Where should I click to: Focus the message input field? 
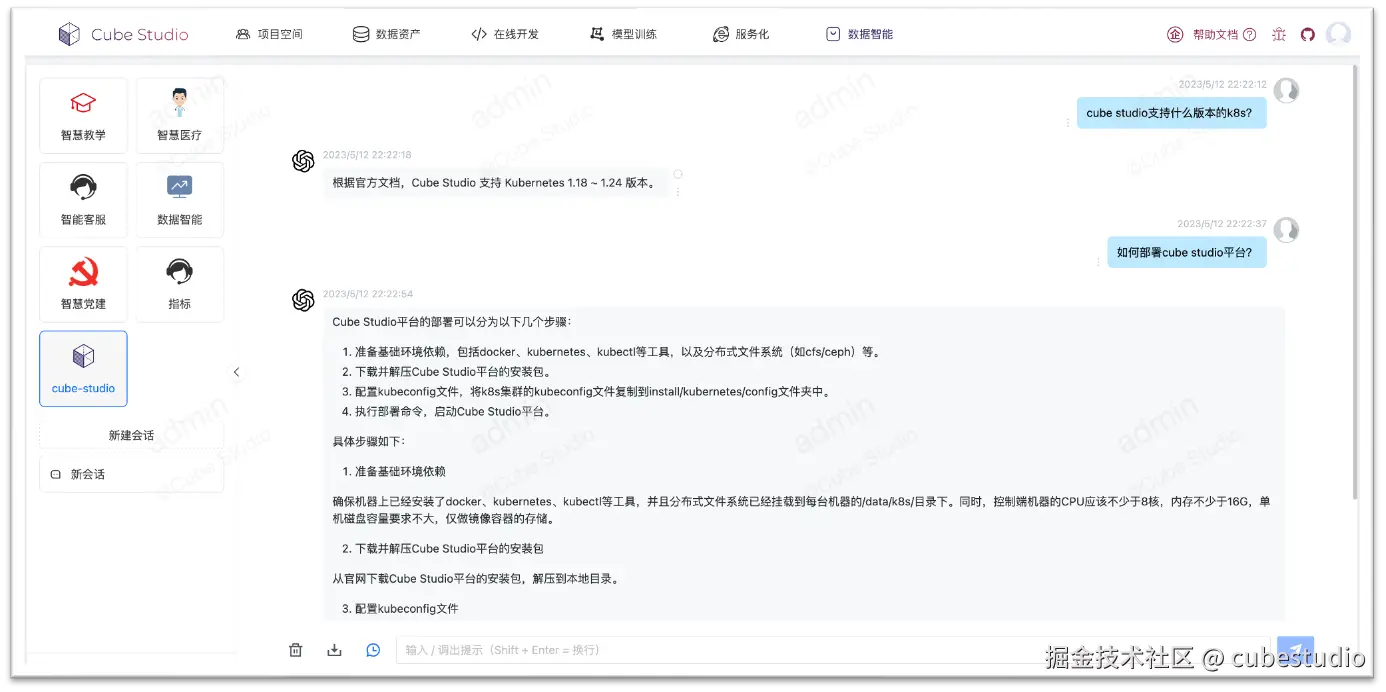click(x=833, y=650)
